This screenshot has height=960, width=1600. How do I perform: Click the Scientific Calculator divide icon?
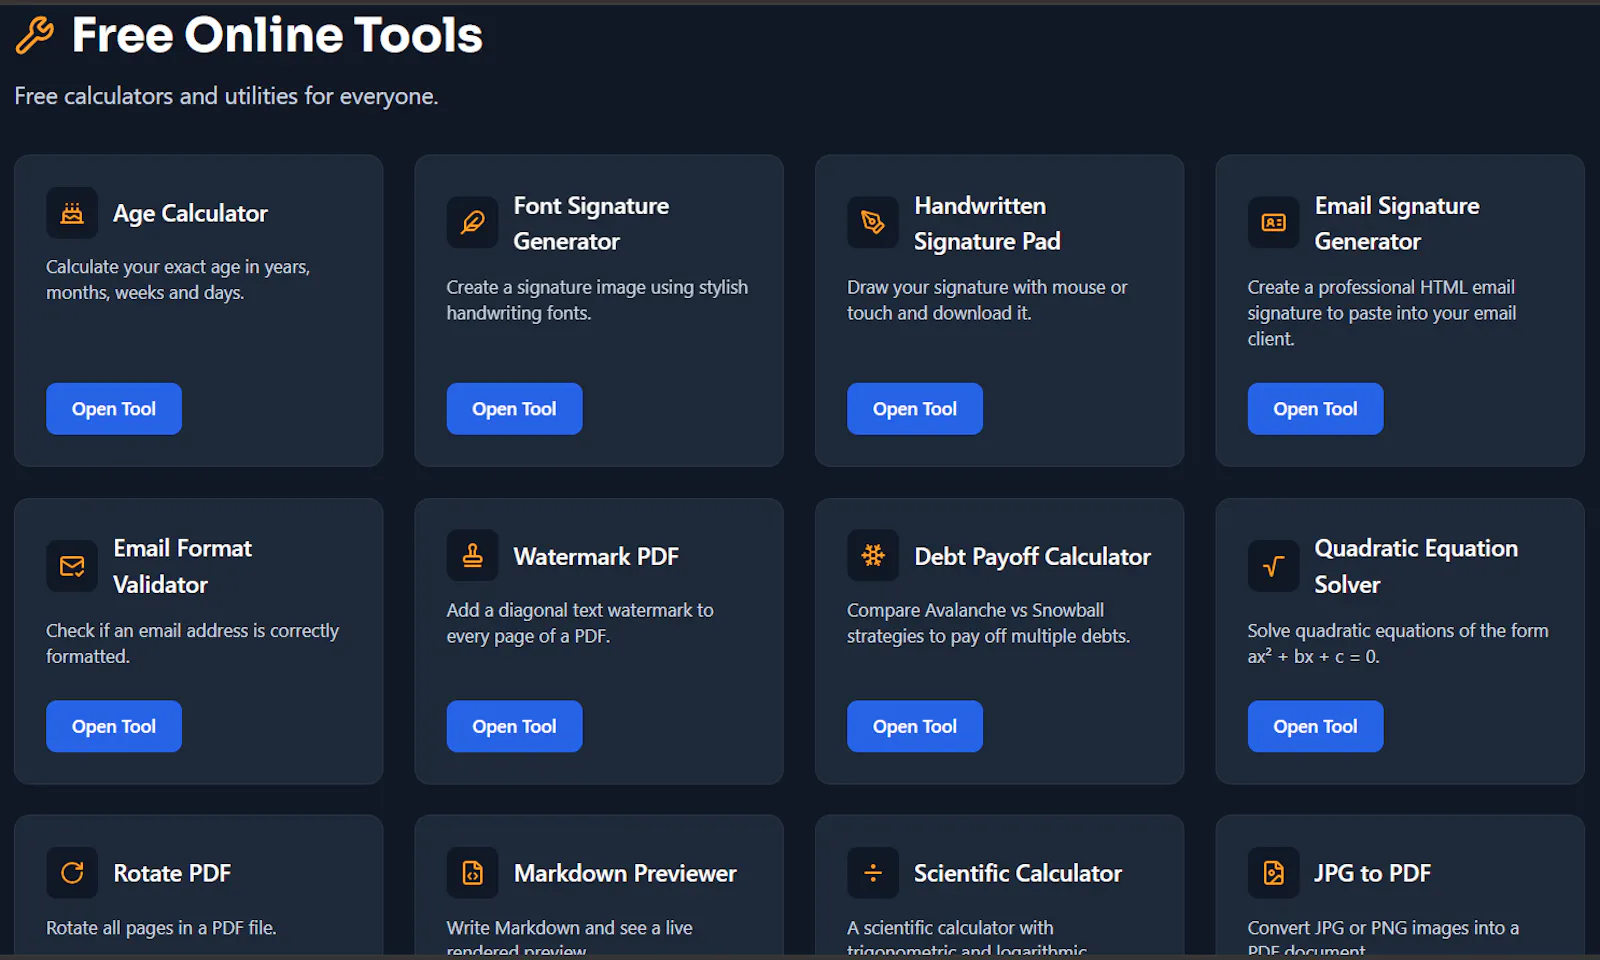pyautogui.click(x=873, y=873)
